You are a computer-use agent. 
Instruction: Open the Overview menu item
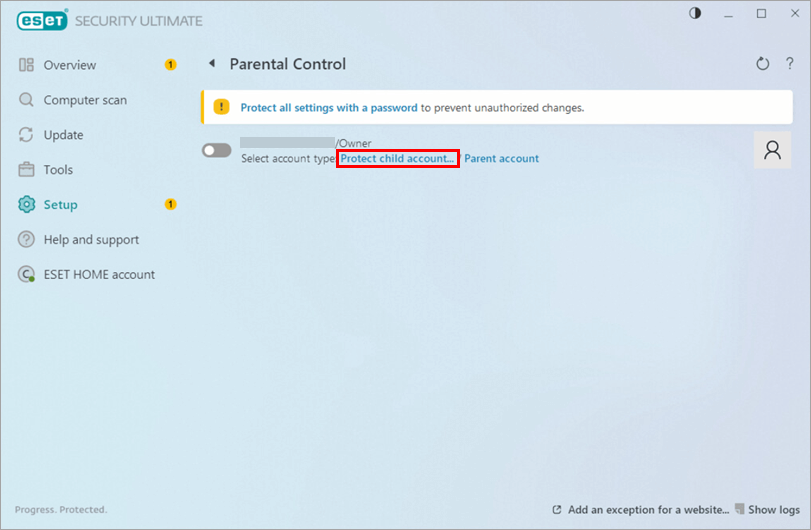click(x=70, y=65)
